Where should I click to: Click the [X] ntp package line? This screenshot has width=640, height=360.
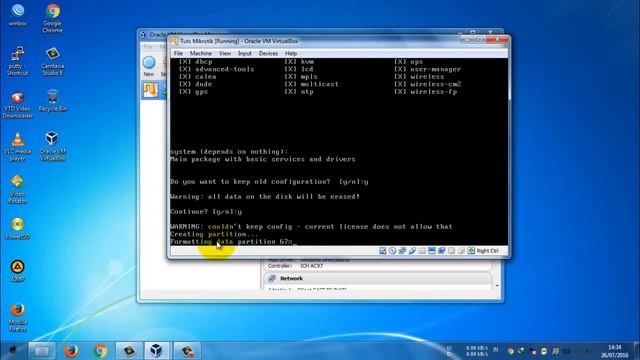299,92
